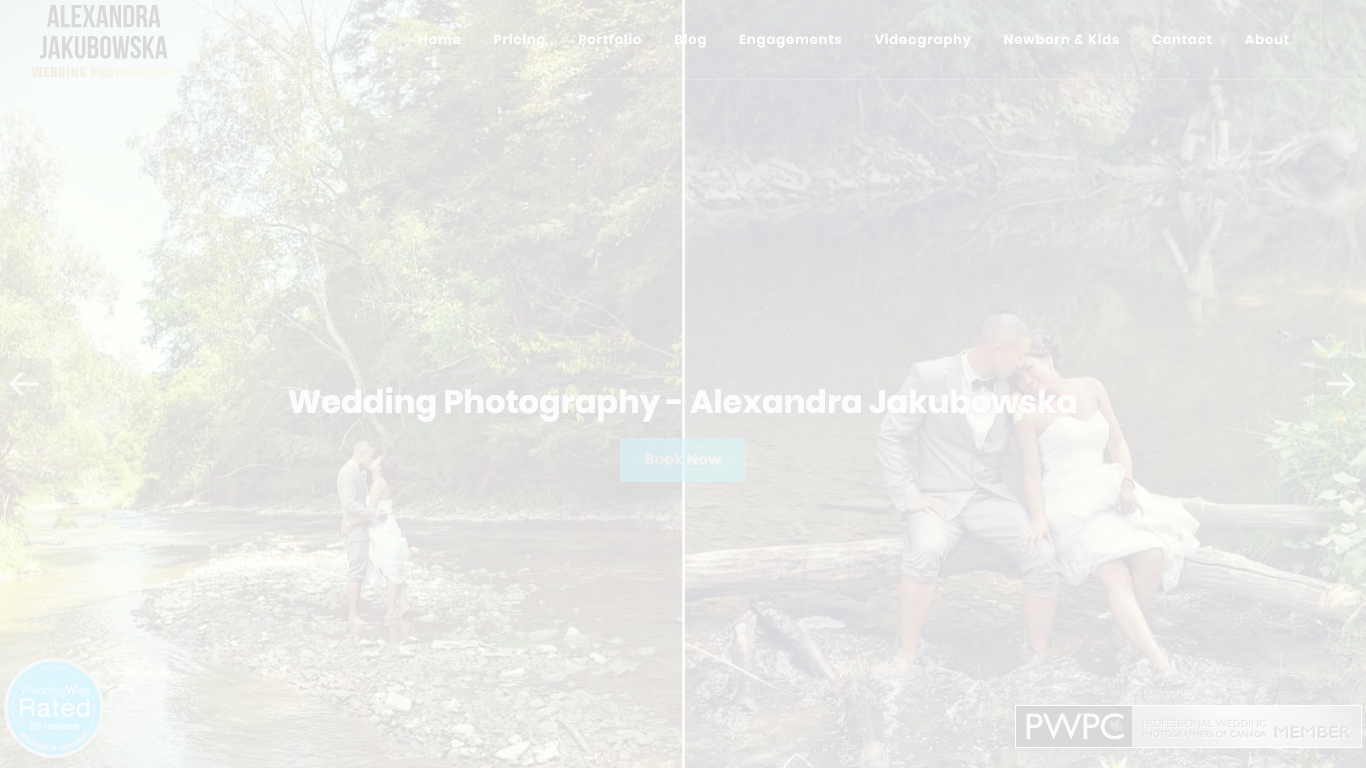Go to the Portfolio page
1366x768 pixels.
(x=609, y=40)
